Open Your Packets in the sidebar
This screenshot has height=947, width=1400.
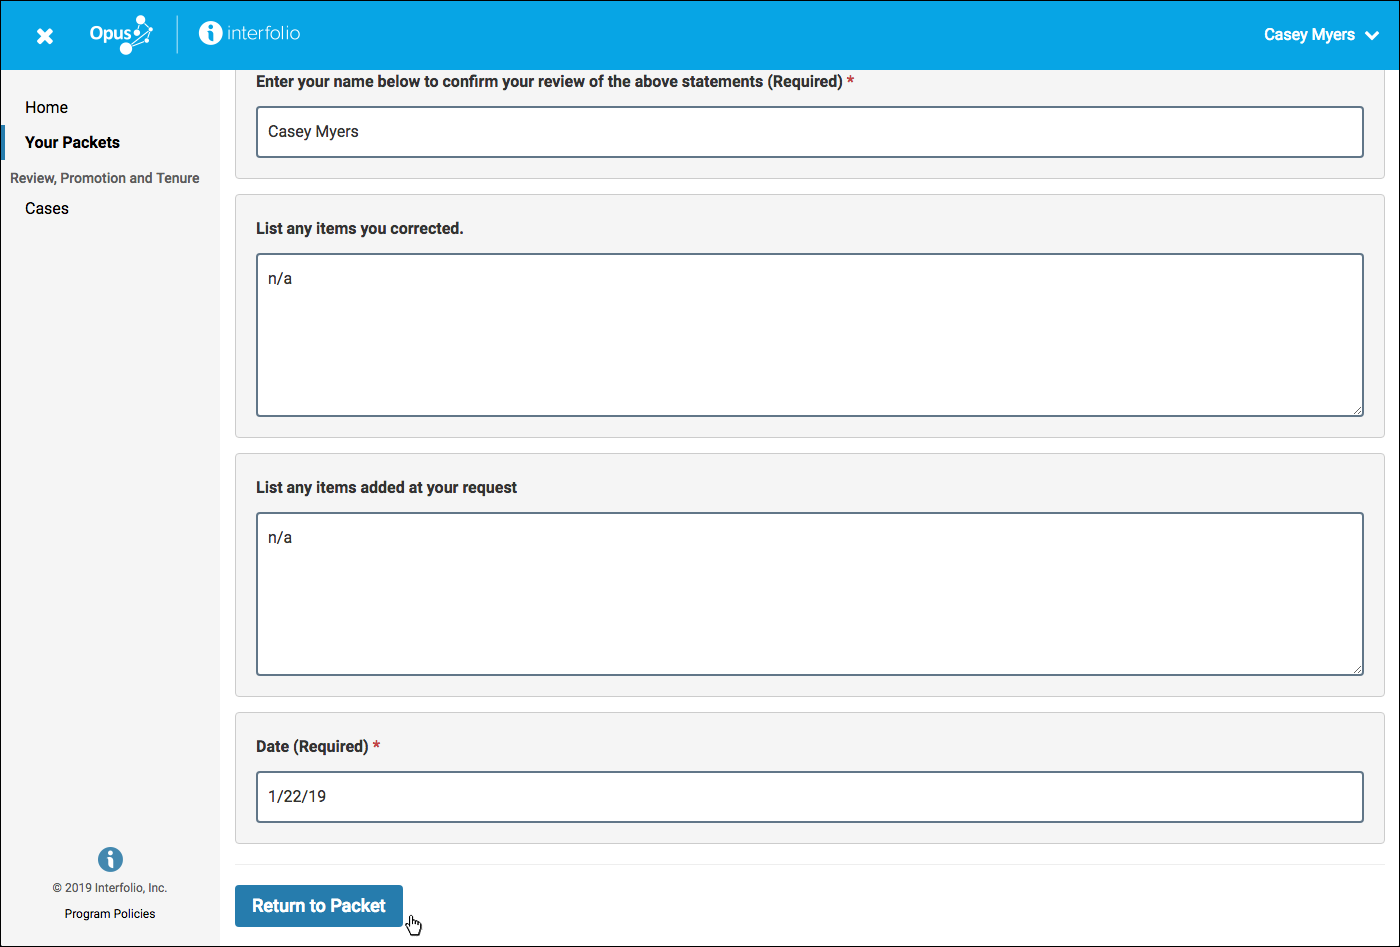pos(72,142)
